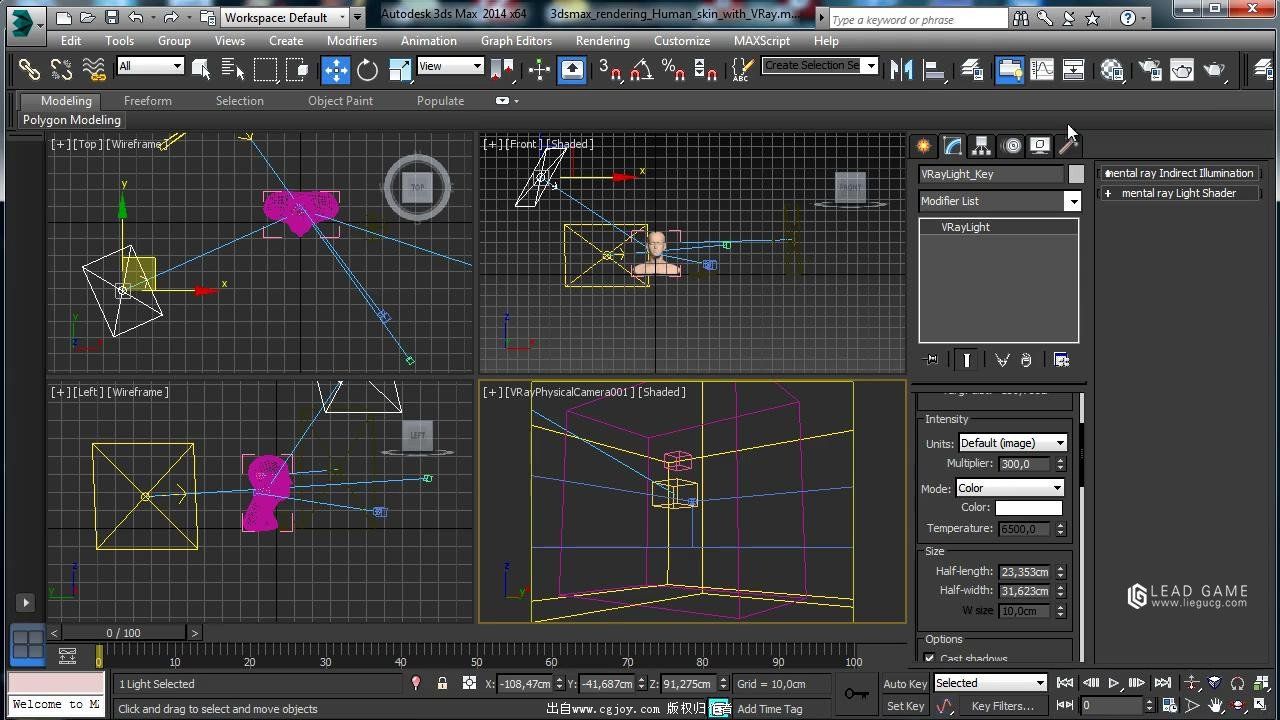Toggle Selection Lock padlock
Screen dimensions: 1280x720
[442, 684]
